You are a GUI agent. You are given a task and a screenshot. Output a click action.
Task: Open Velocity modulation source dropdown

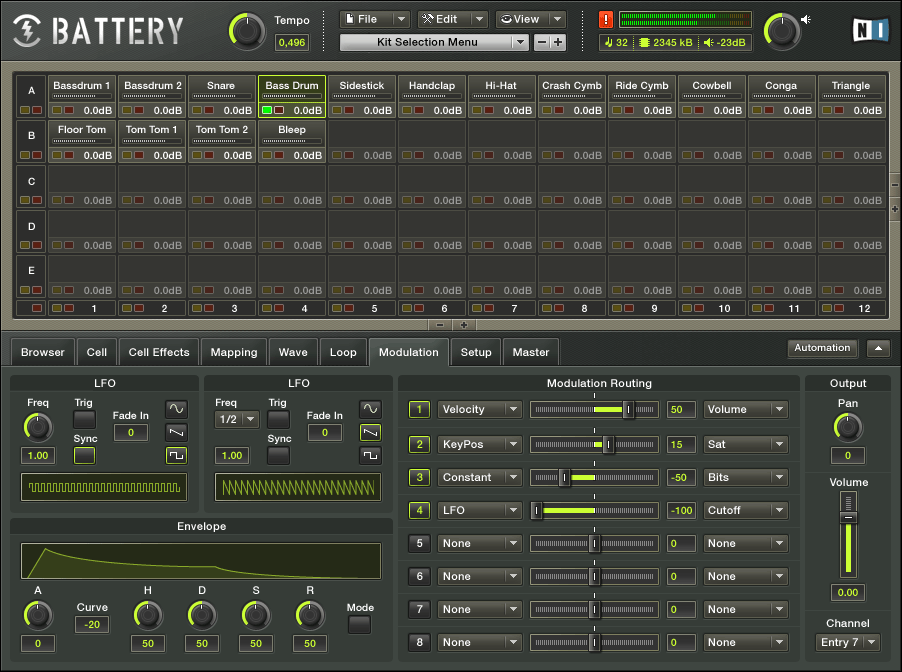click(x=480, y=410)
